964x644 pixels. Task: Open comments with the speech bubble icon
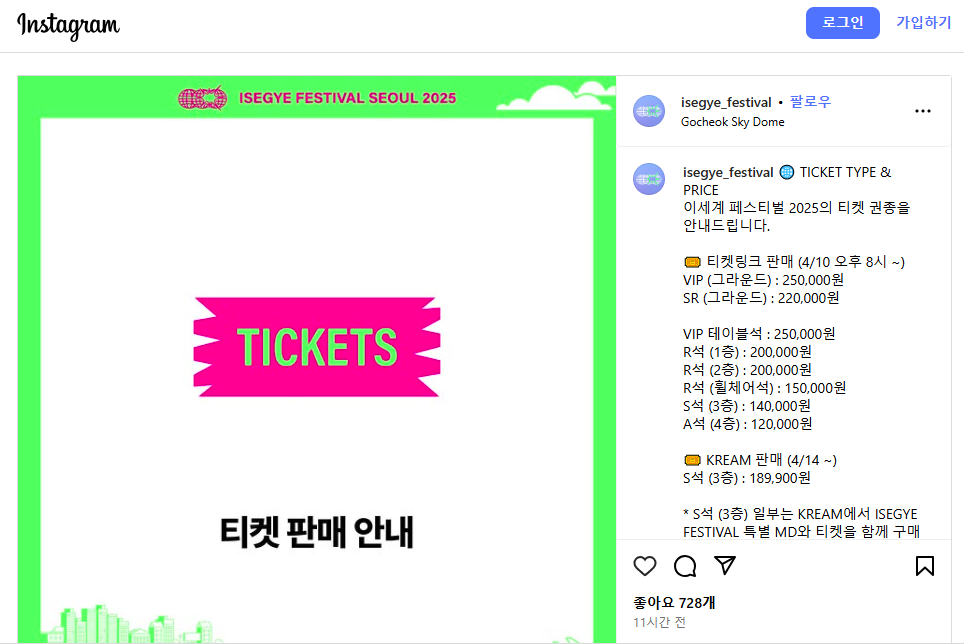click(x=685, y=566)
